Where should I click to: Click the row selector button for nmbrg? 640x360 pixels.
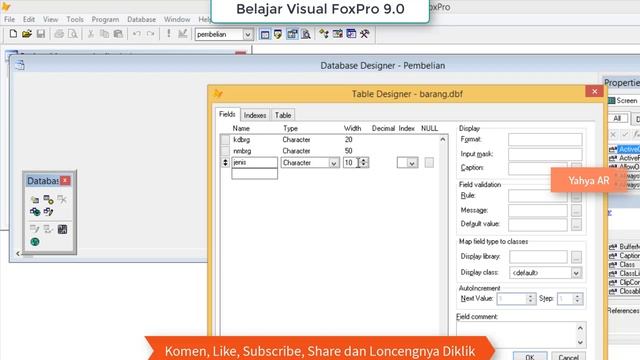[x=225, y=151]
